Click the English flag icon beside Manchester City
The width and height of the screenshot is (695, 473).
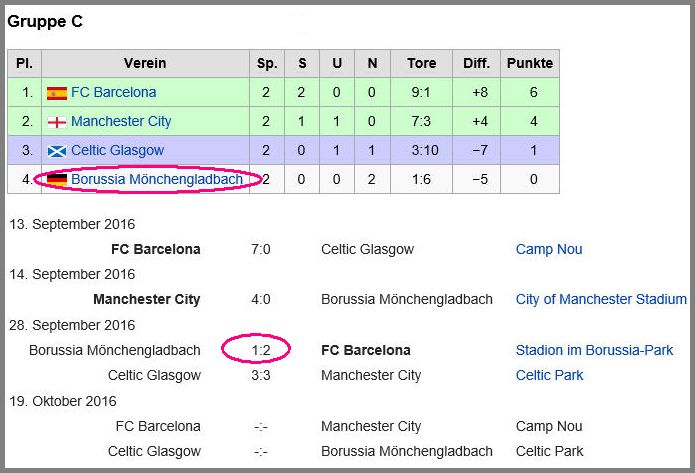click(x=57, y=122)
